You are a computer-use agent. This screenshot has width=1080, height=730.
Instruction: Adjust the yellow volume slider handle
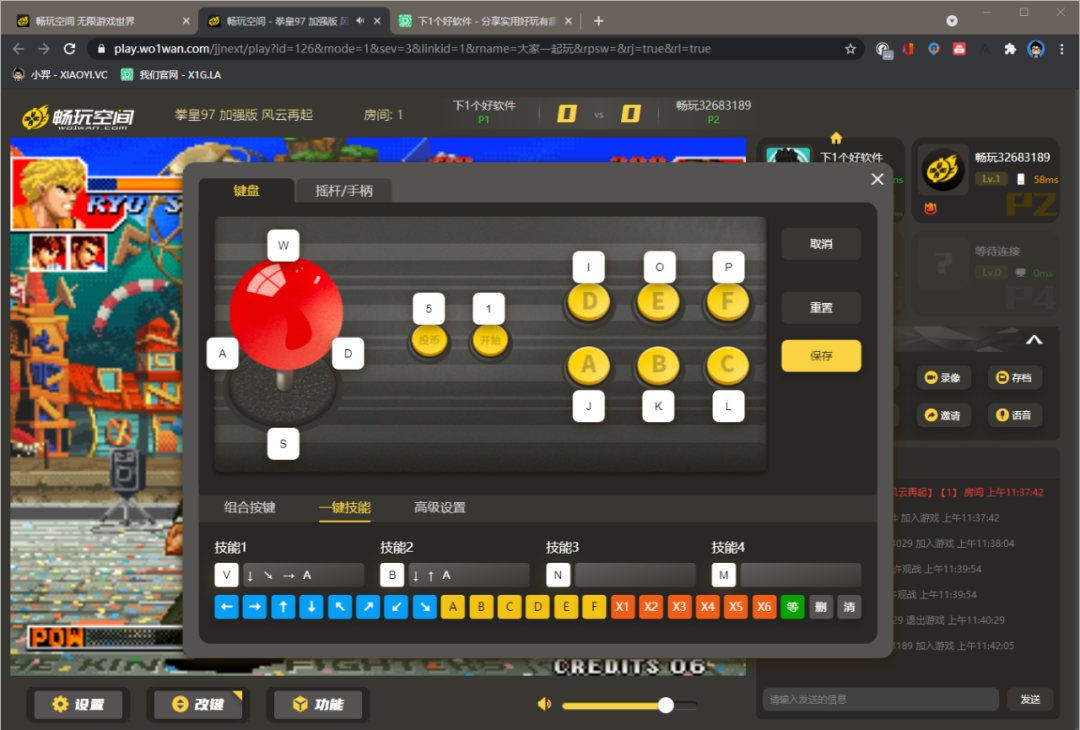pos(665,705)
